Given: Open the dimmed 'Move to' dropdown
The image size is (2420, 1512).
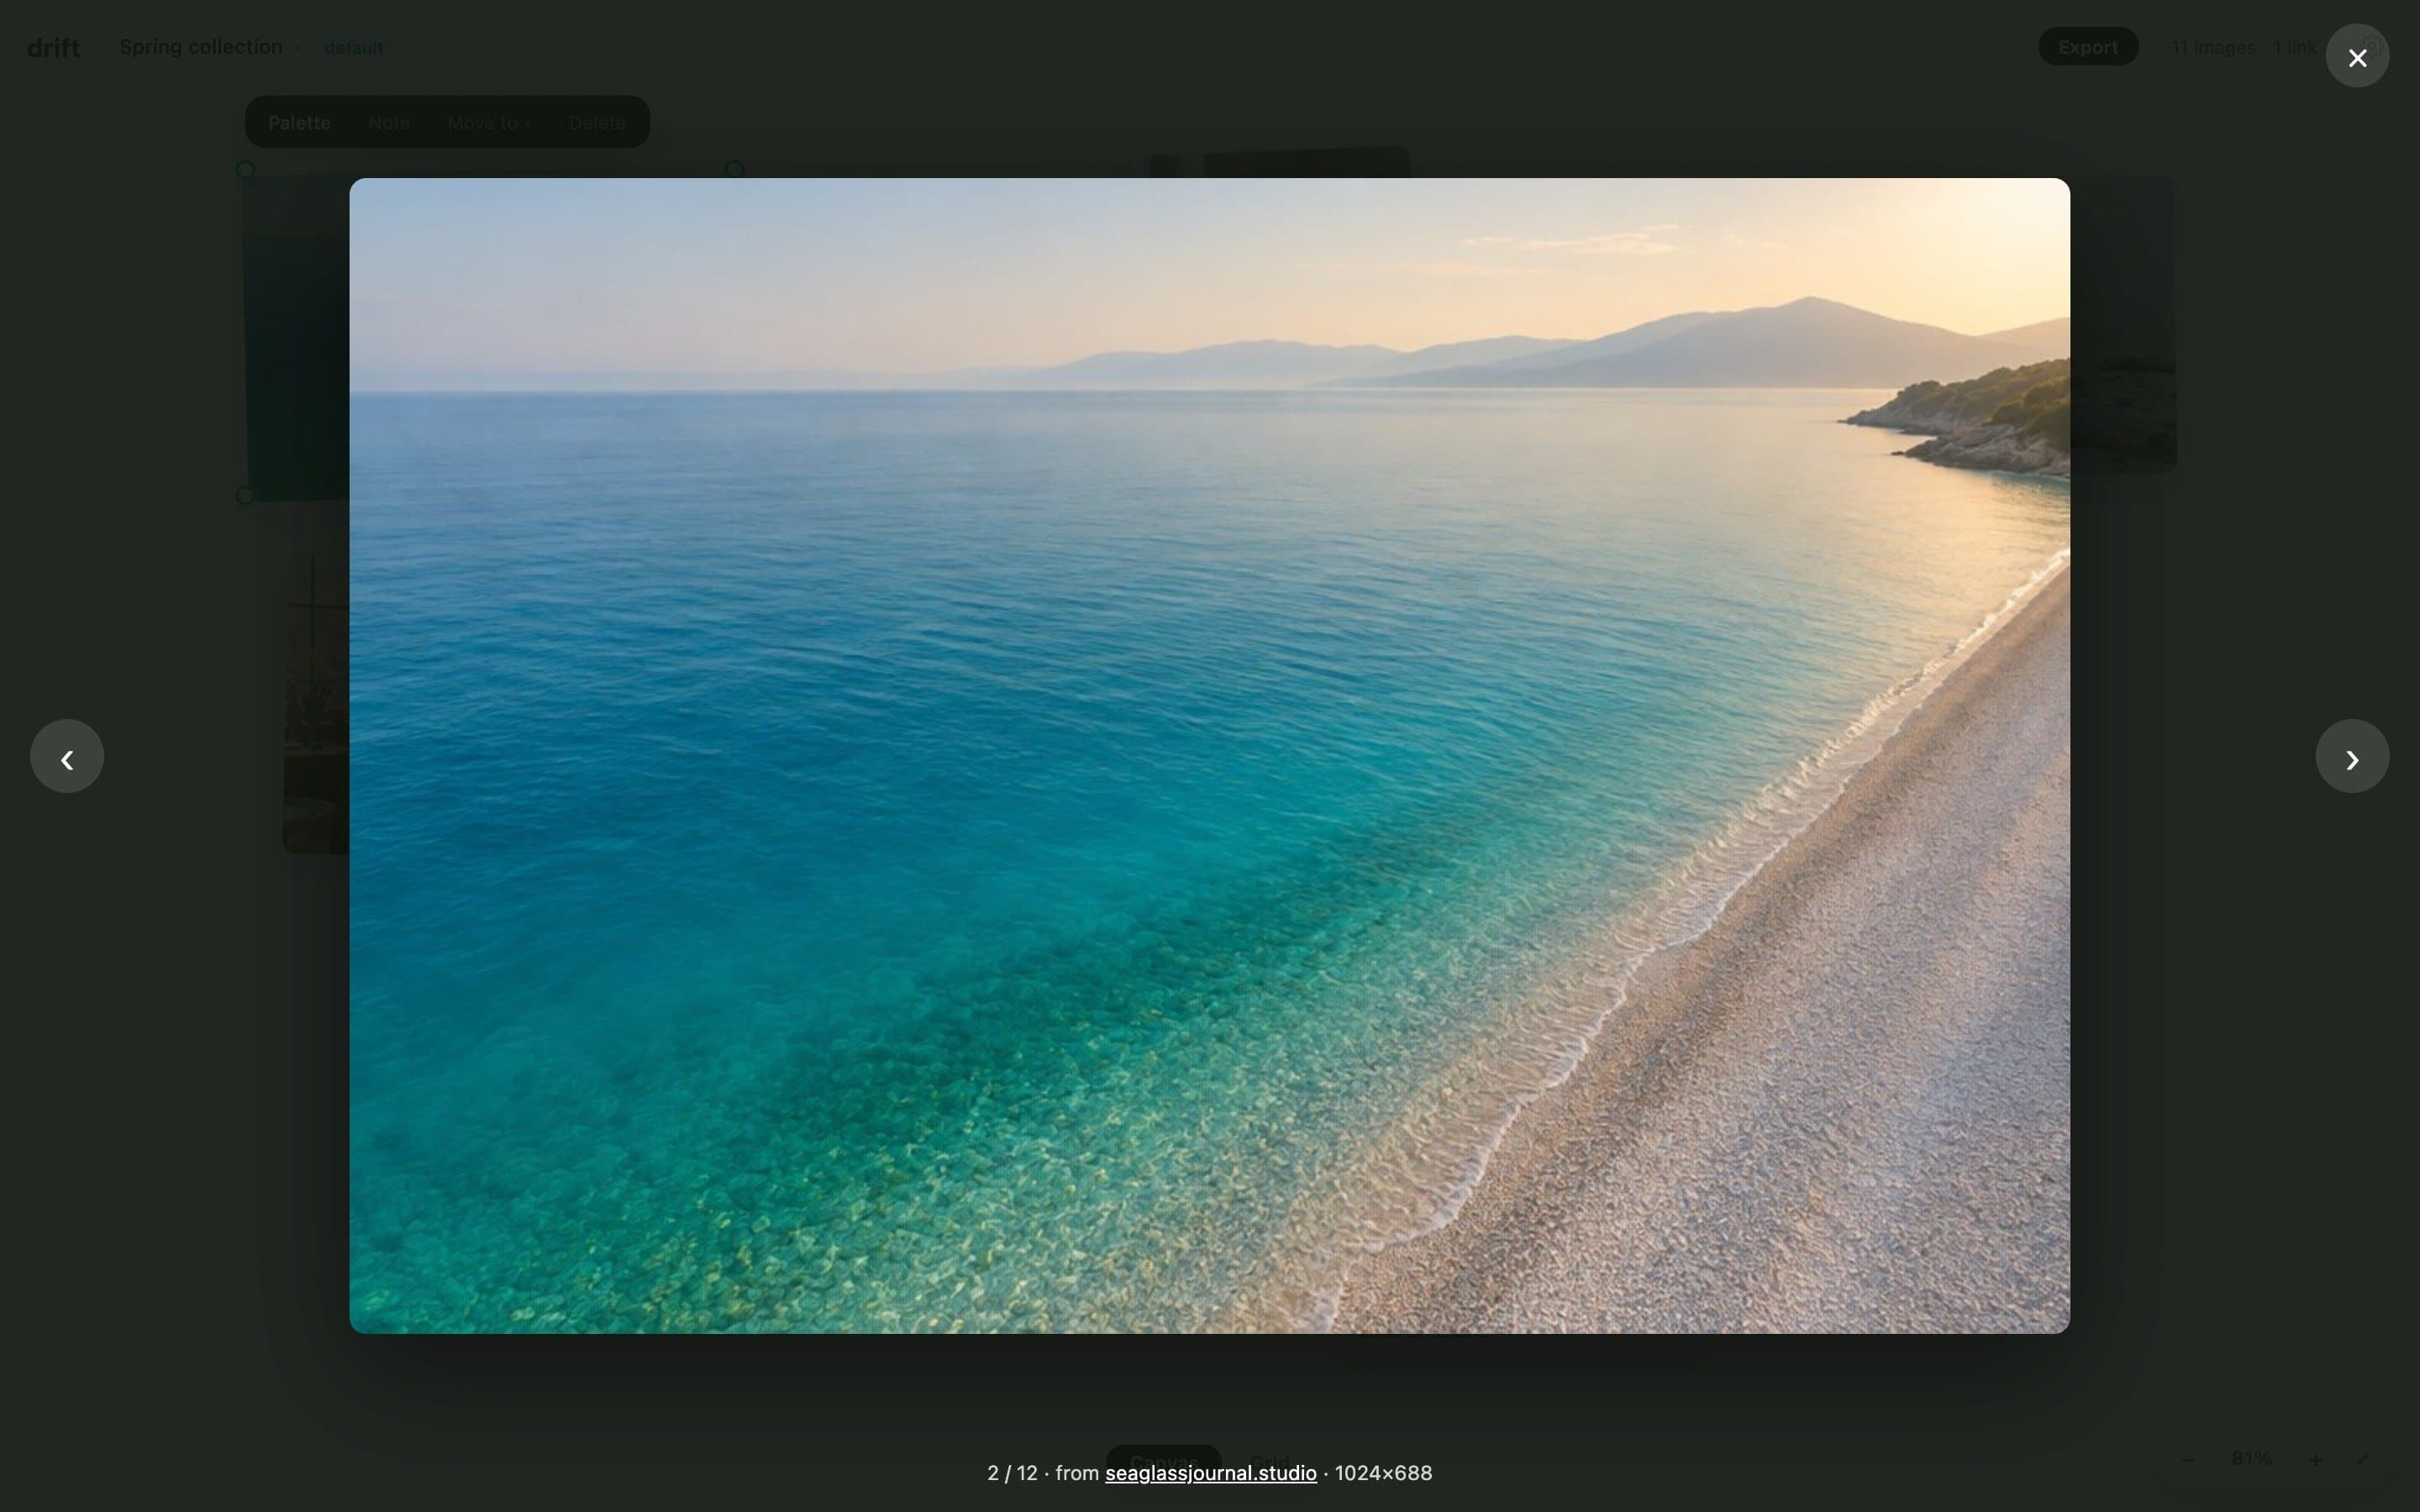Looking at the screenshot, I should coord(489,123).
